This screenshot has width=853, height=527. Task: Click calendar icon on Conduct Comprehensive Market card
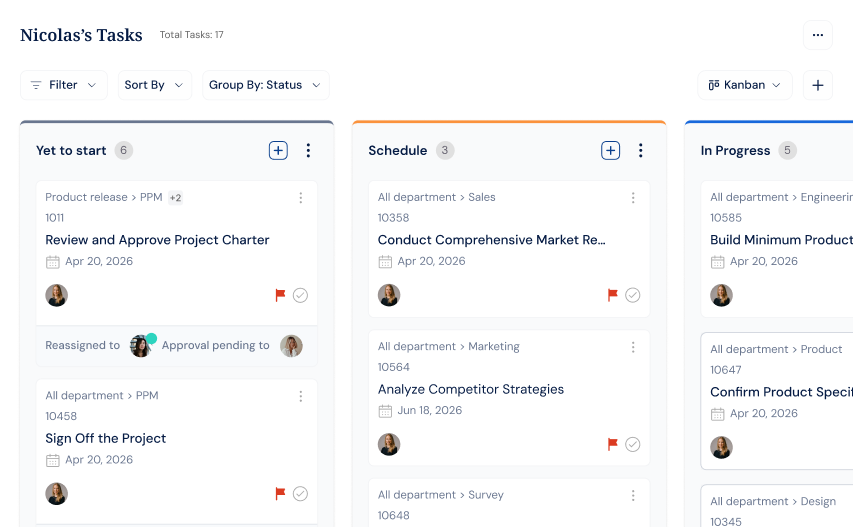385,262
